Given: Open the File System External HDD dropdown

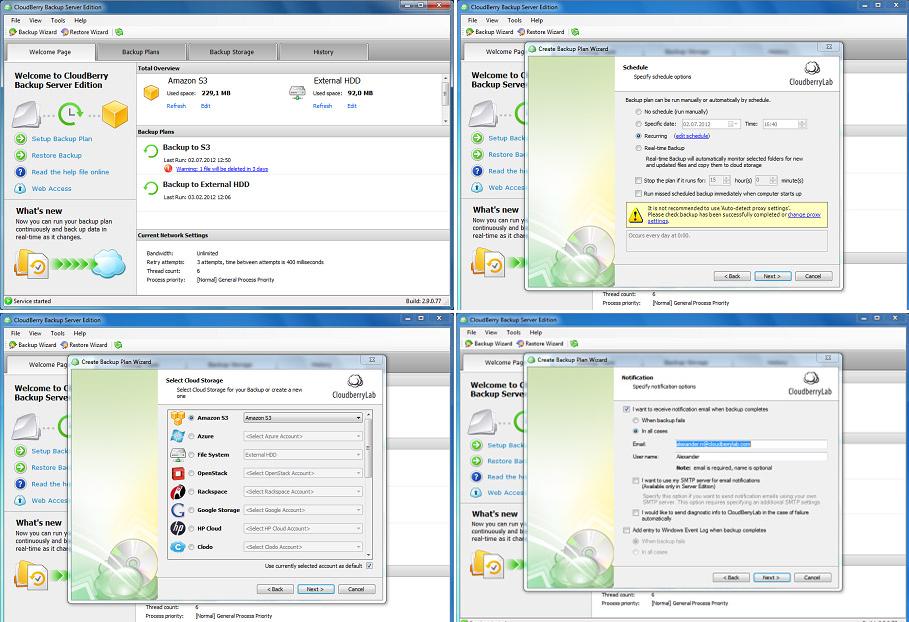Looking at the screenshot, I should pyautogui.click(x=303, y=454).
